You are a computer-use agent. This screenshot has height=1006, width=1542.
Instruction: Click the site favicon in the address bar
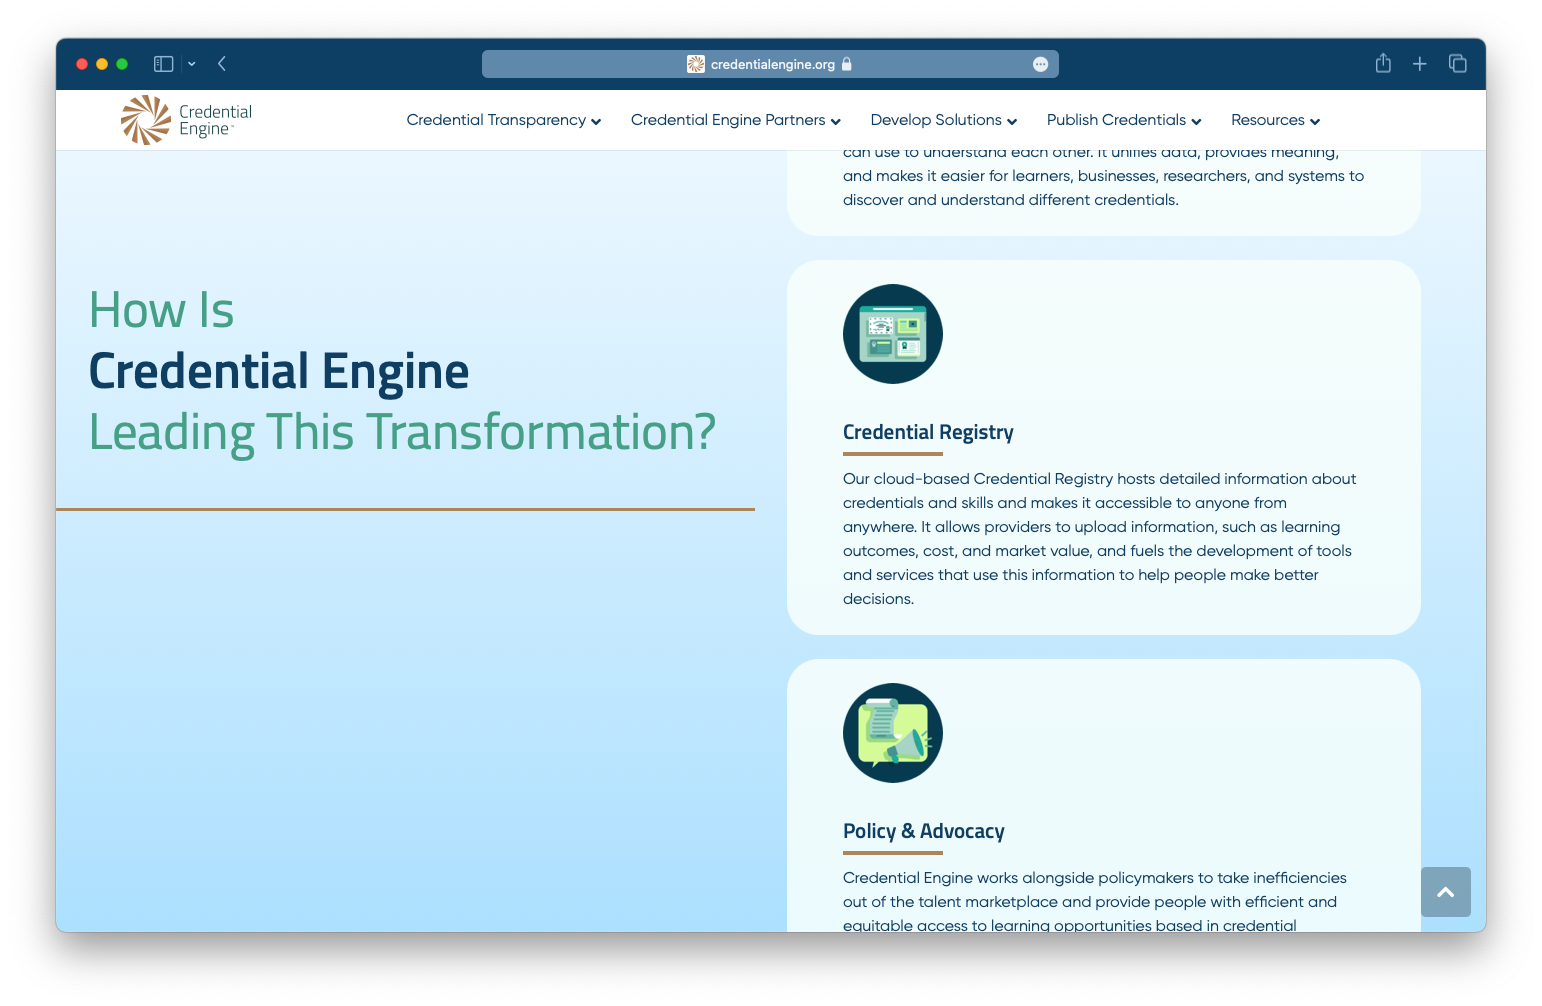pos(696,64)
